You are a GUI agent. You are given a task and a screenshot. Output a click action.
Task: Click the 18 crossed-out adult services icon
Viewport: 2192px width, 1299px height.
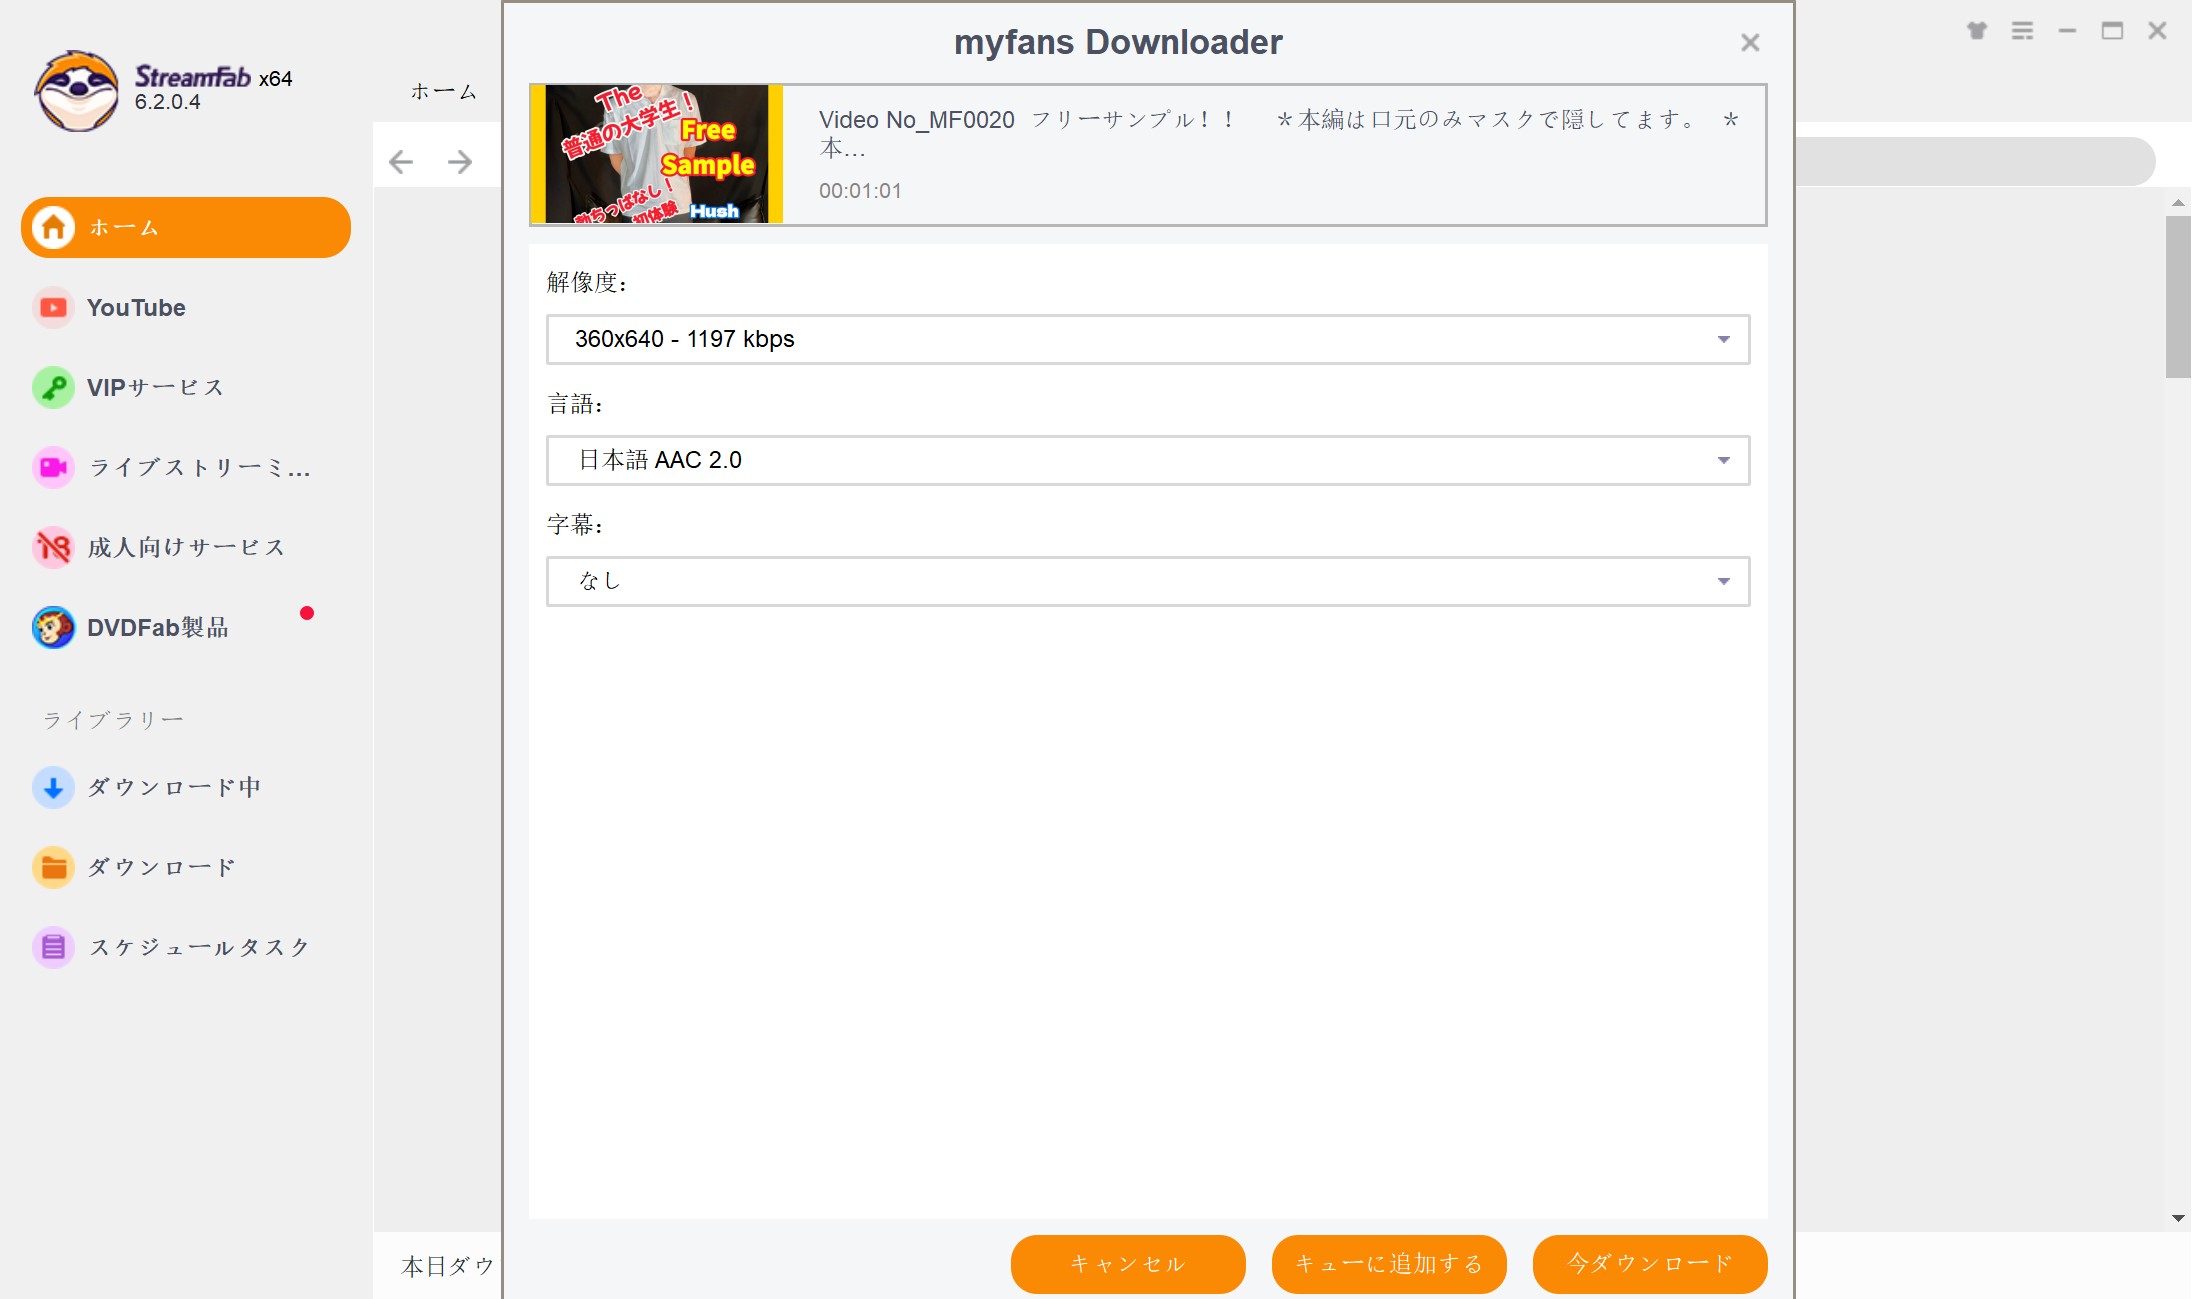53,547
